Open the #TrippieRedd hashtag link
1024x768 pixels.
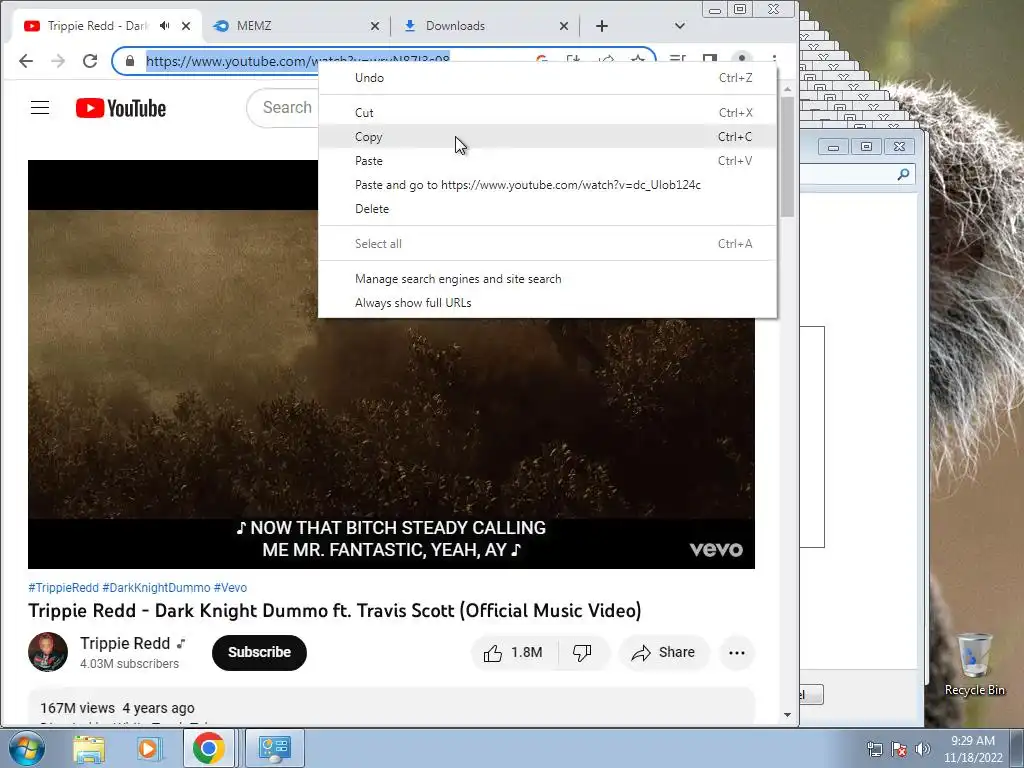click(63, 588)
